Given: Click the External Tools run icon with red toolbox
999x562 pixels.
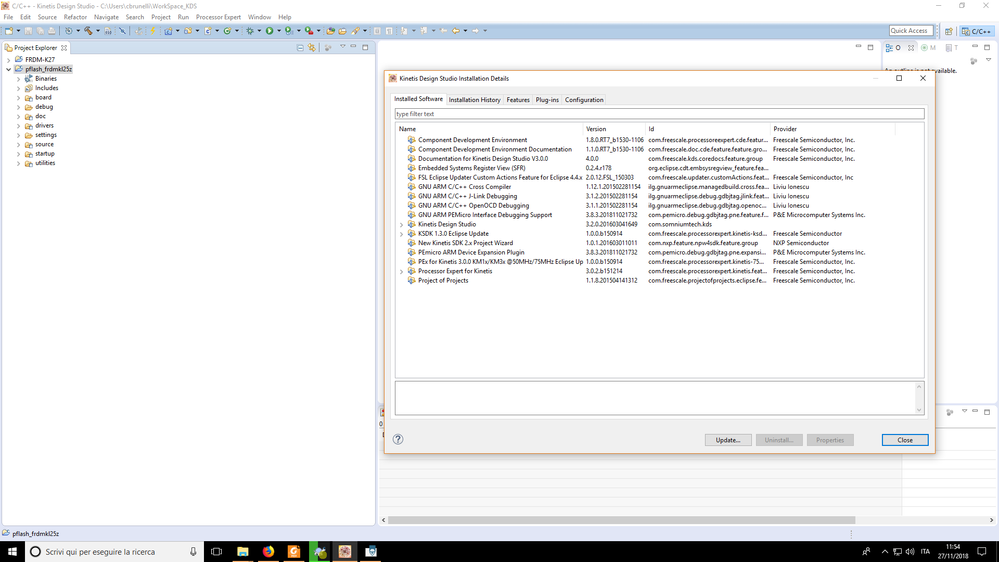Looking at the screenshot, I should [x=309, y=31].
